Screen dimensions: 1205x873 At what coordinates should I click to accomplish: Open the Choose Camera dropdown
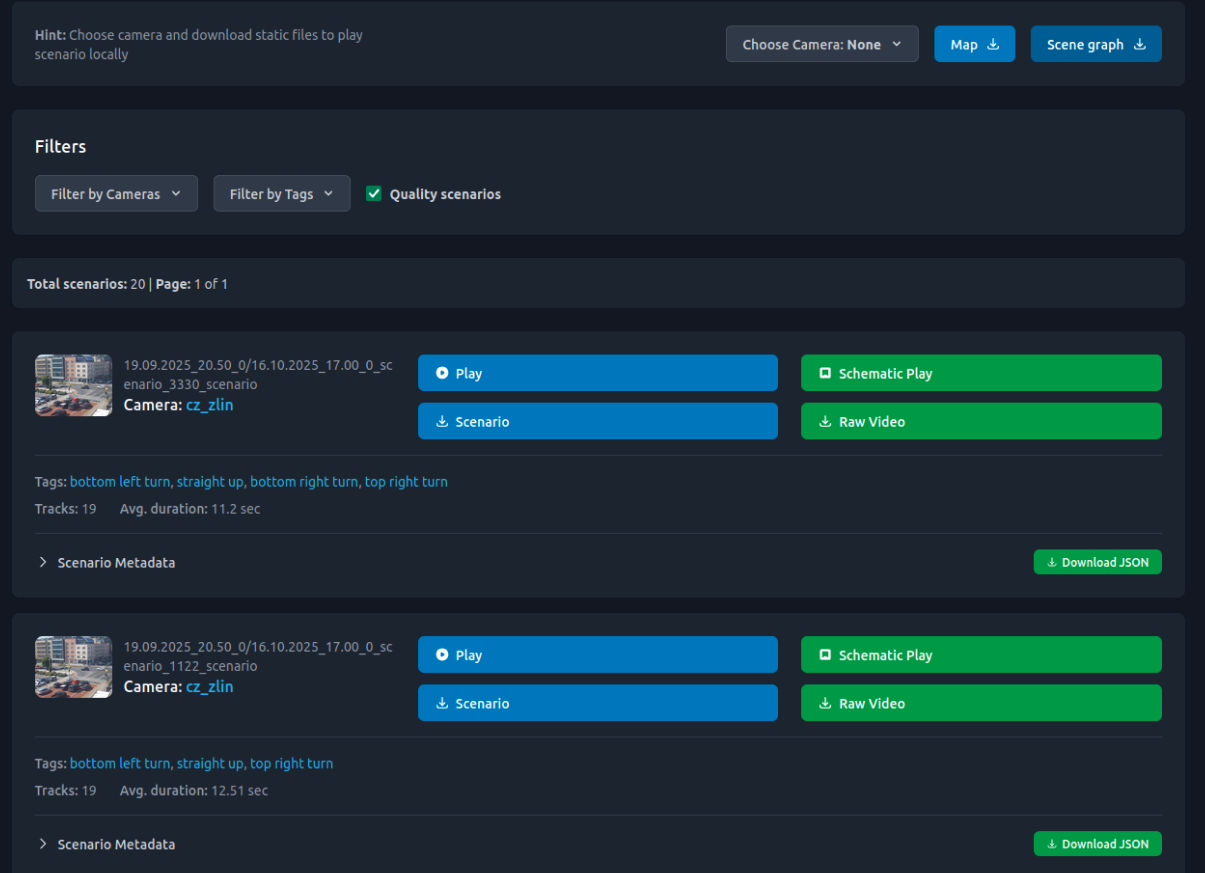coord(821,44)
